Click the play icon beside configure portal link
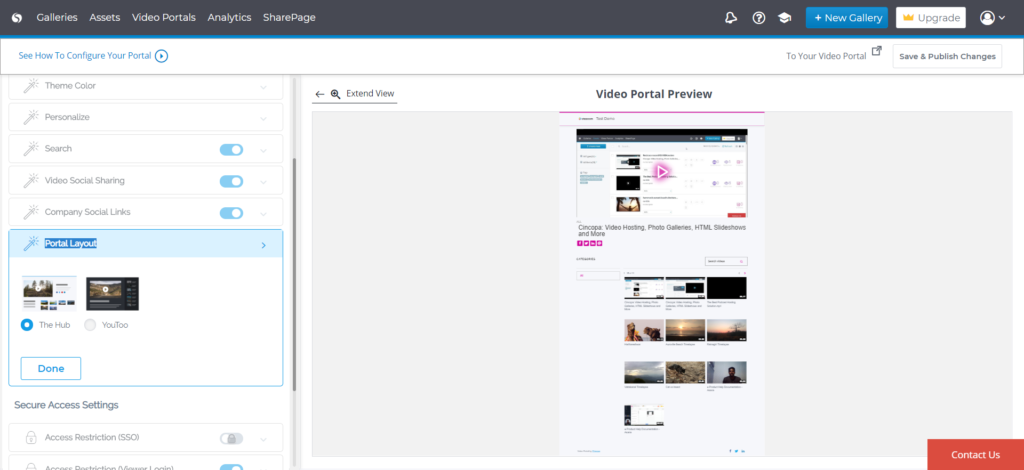Viewport: 1024px width, 470px height. click(161, 56)
